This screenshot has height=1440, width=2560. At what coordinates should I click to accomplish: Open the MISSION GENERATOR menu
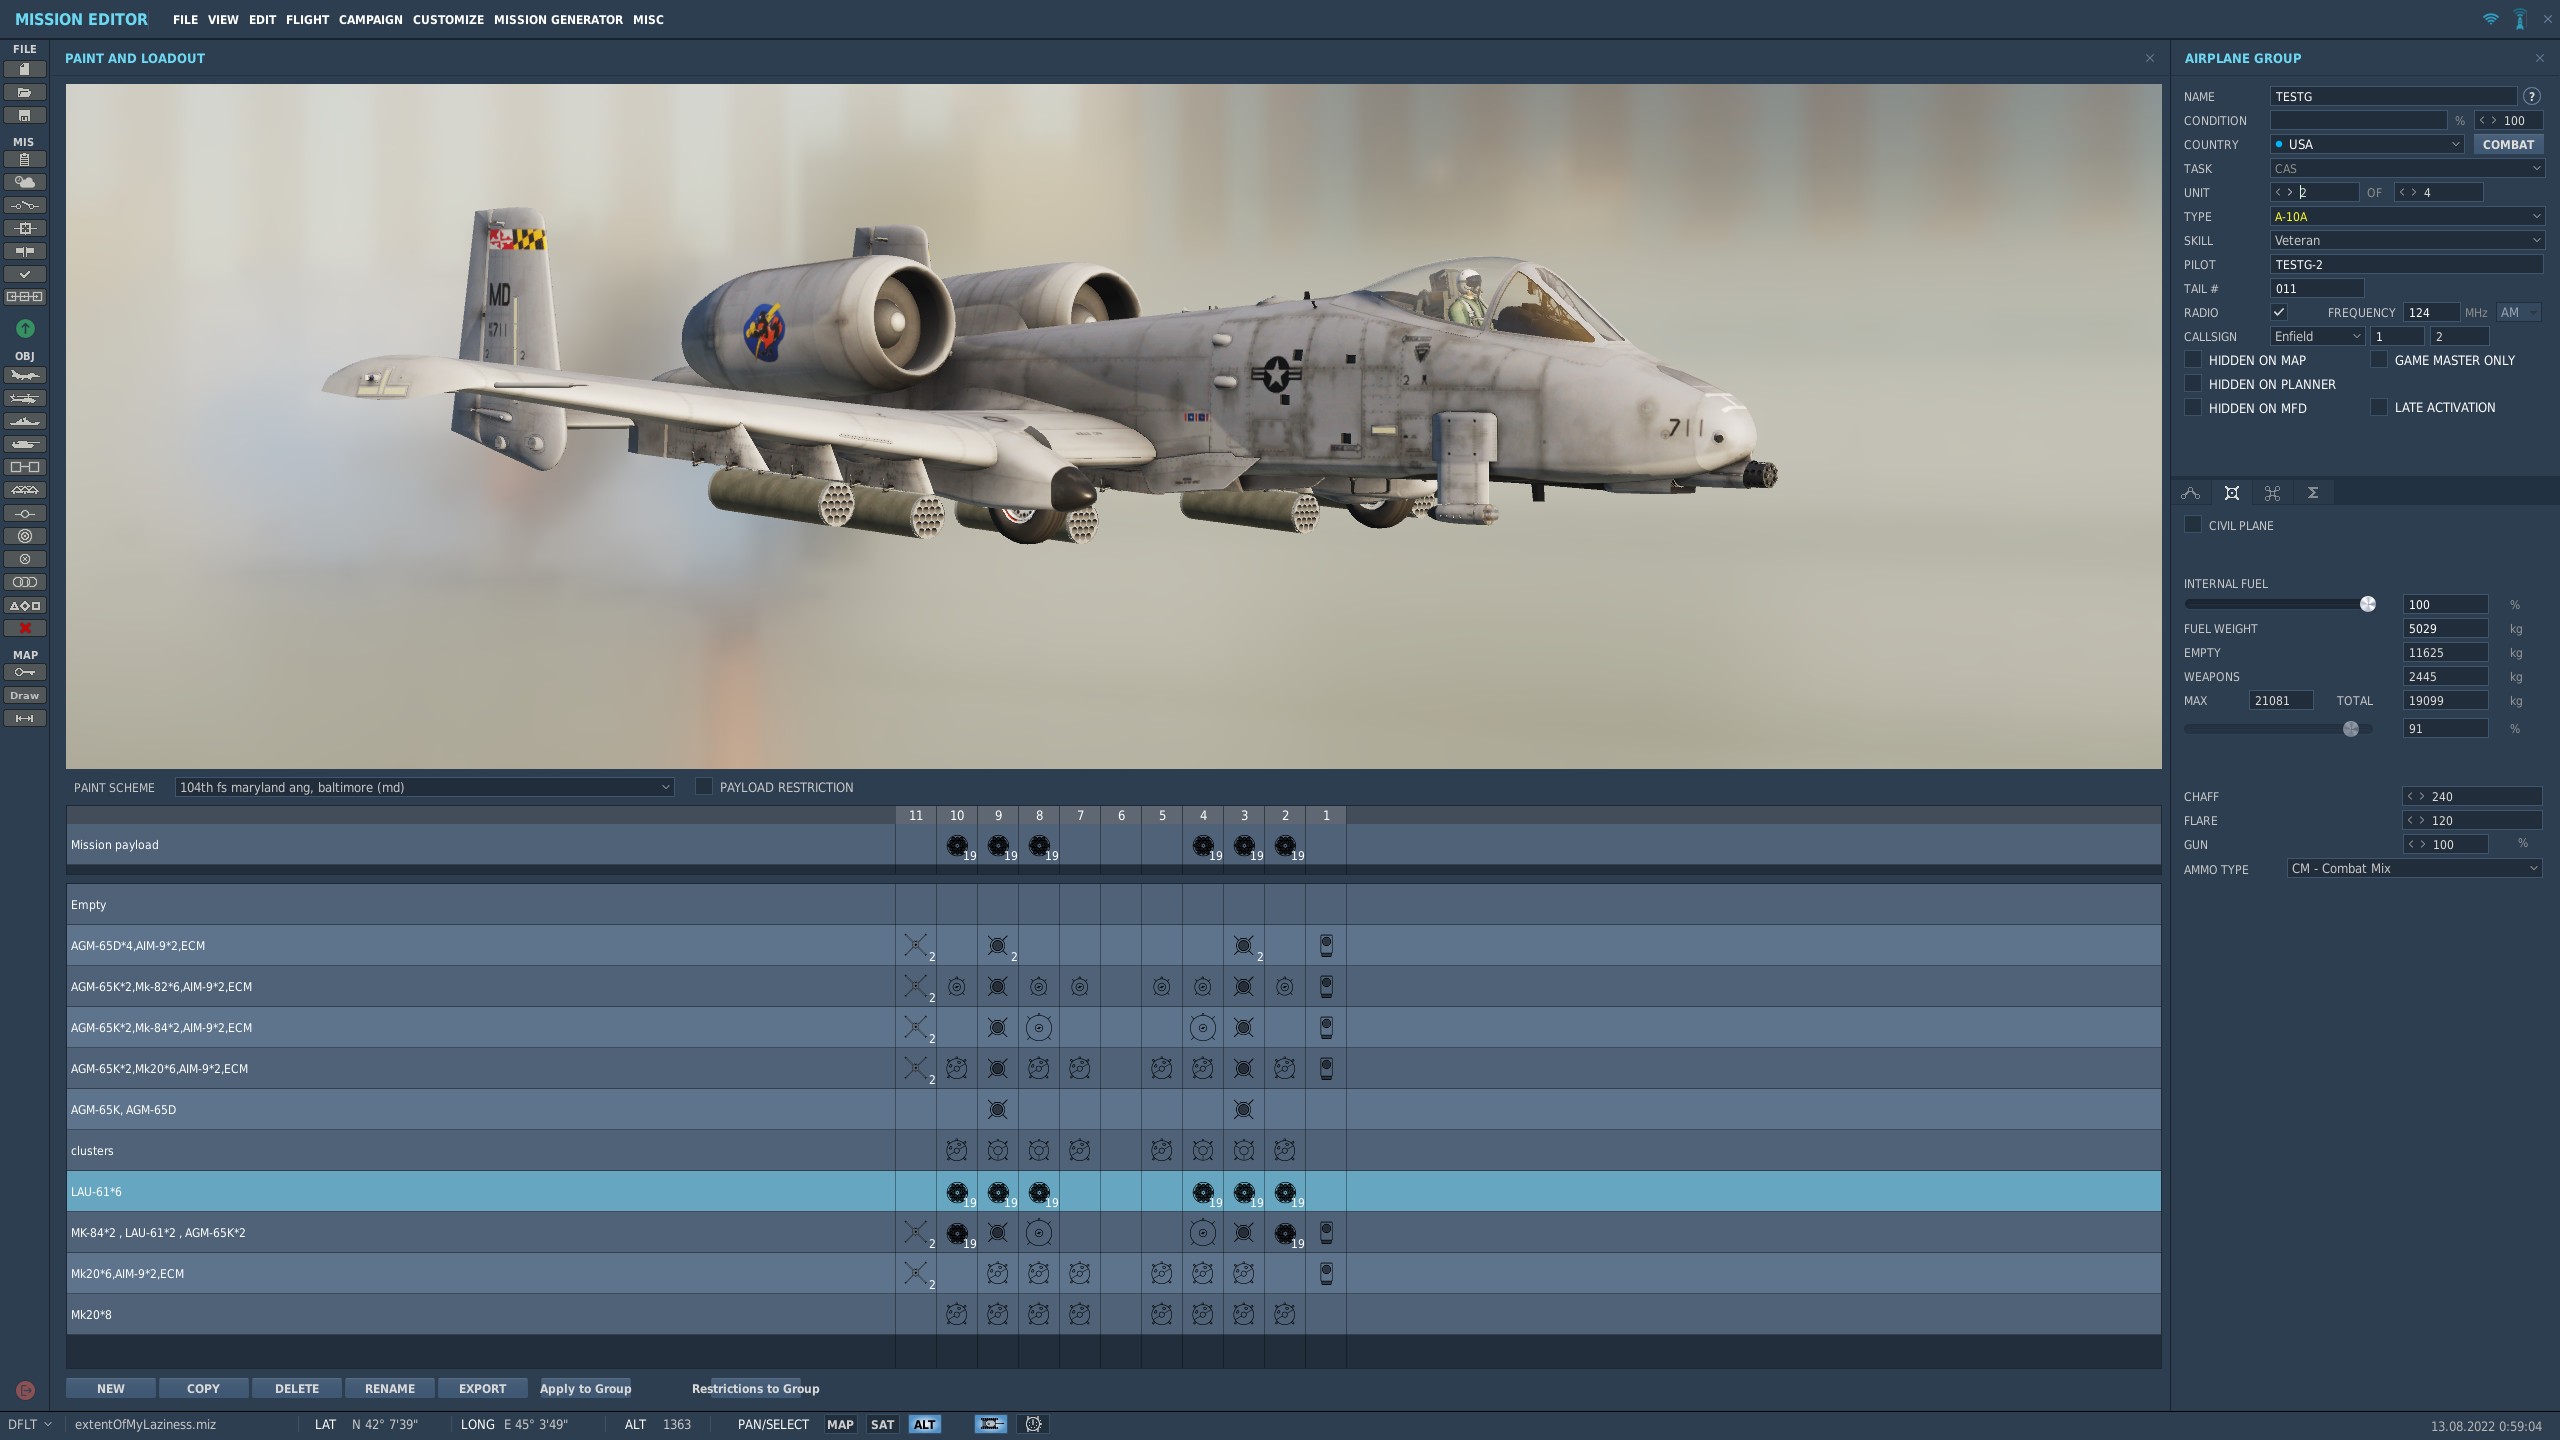[x=558, y=19]
